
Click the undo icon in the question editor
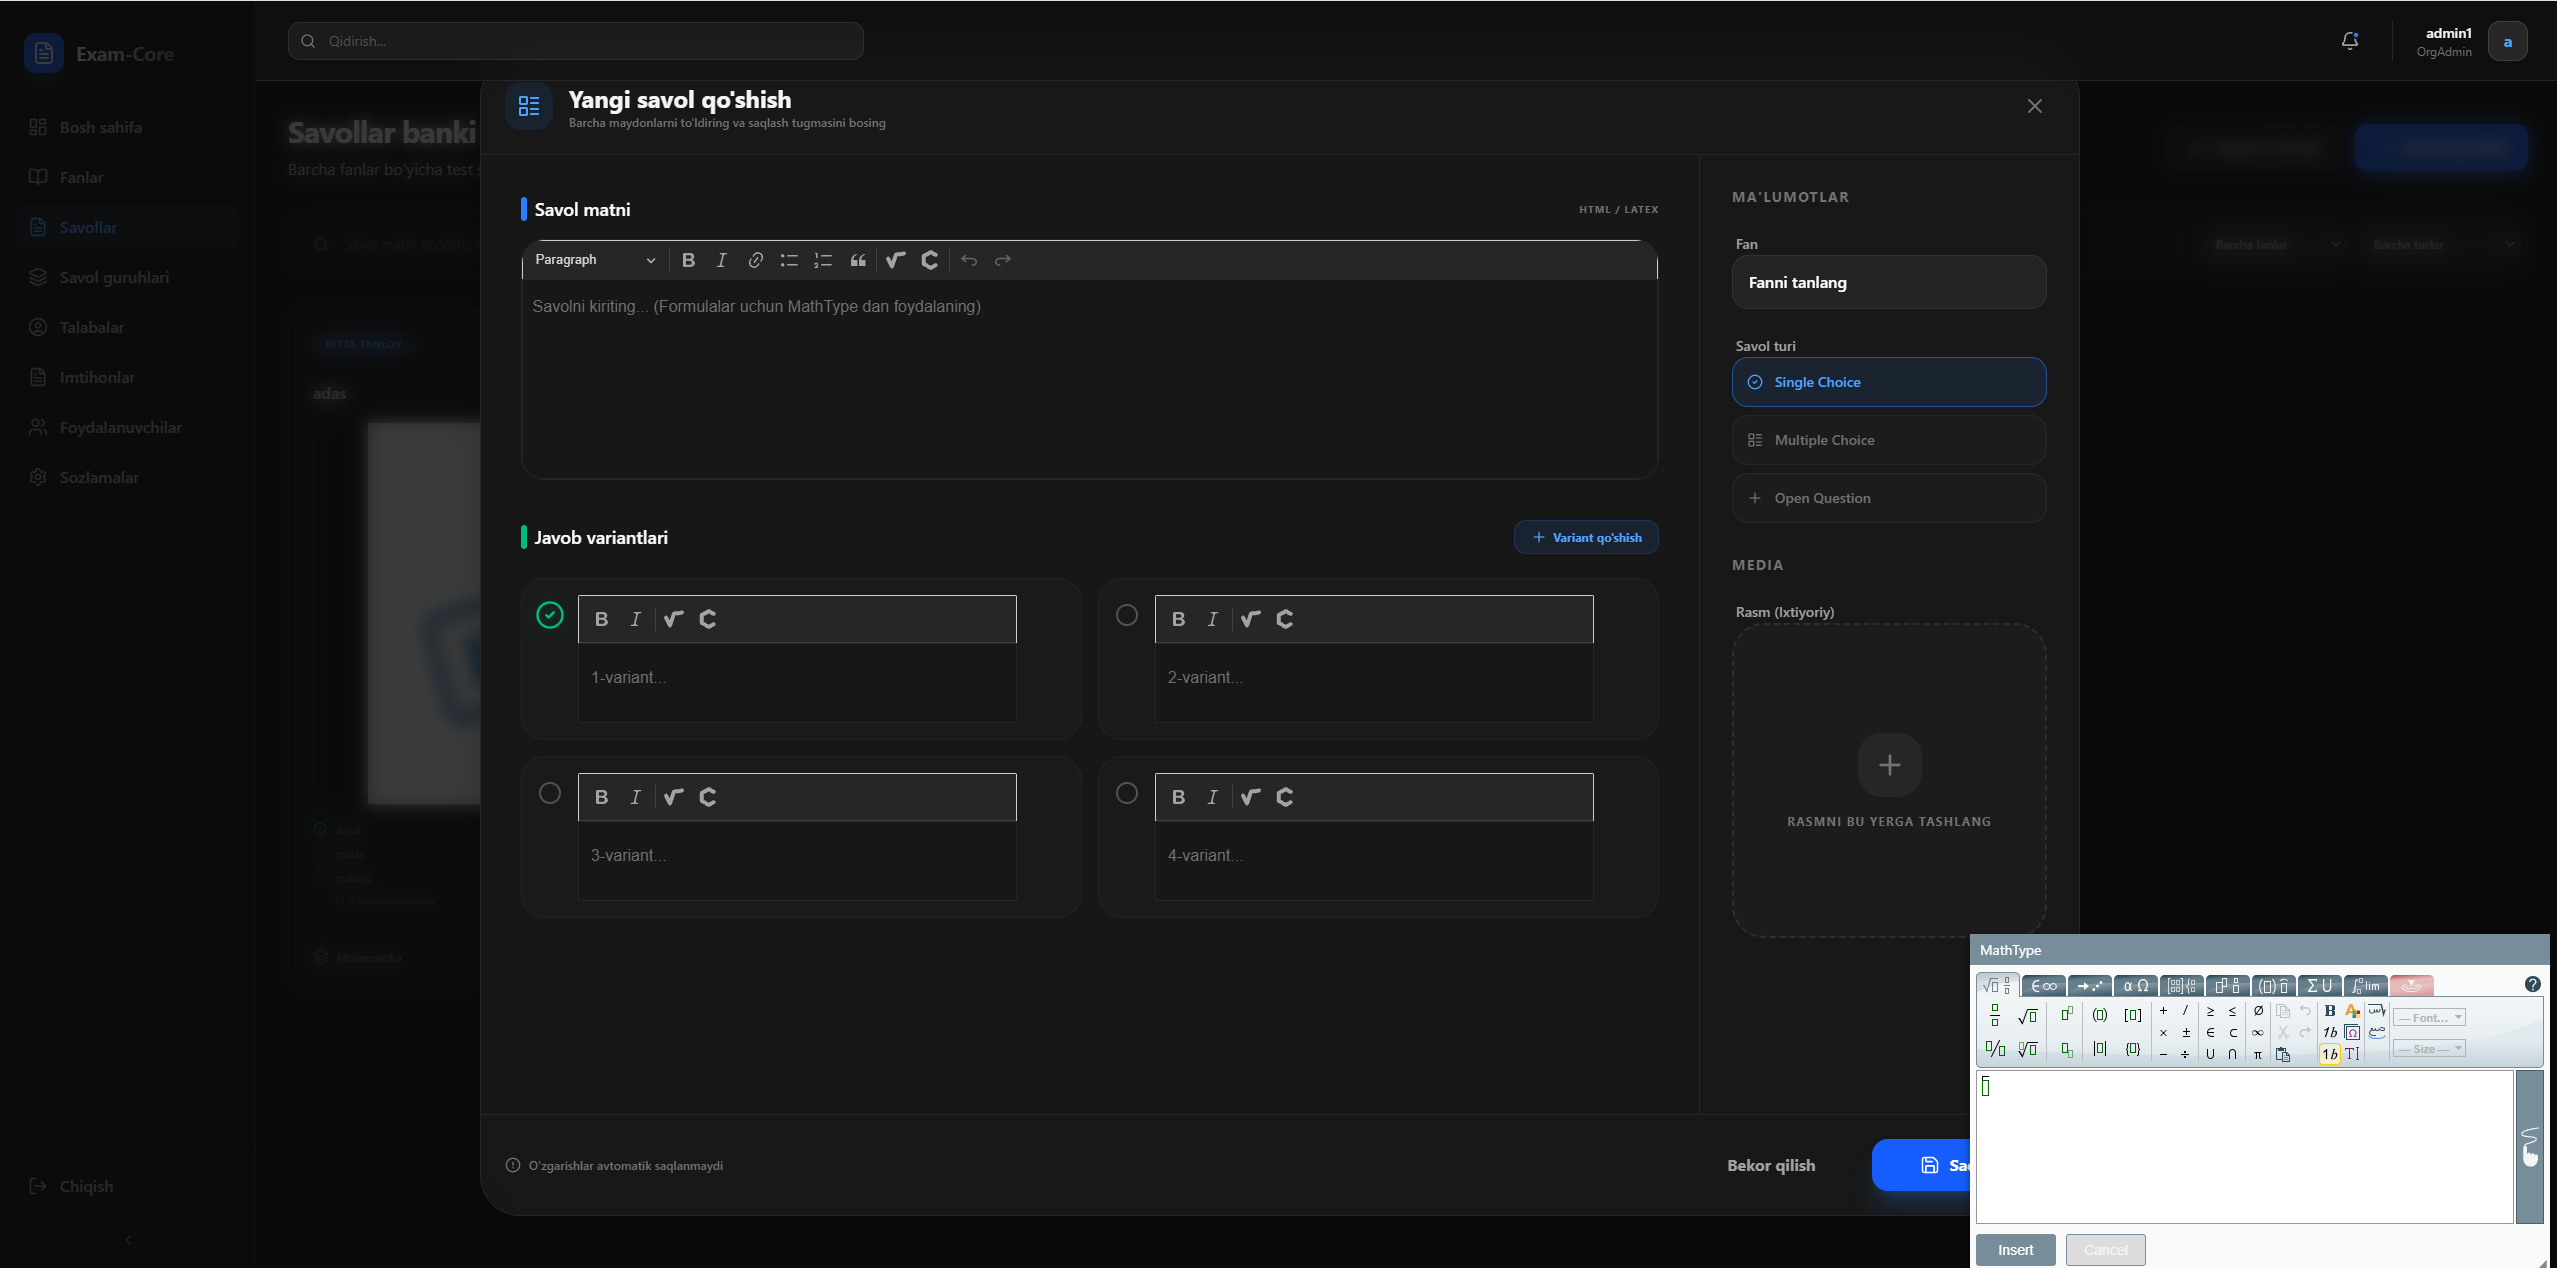pyautogui.click(x=968, y=260)
